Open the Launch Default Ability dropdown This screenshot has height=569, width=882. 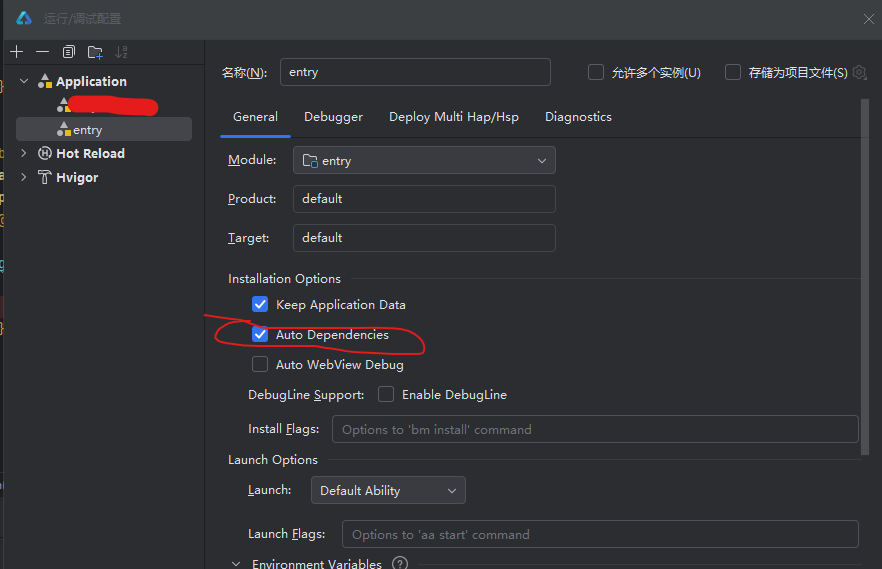[388, 490]
